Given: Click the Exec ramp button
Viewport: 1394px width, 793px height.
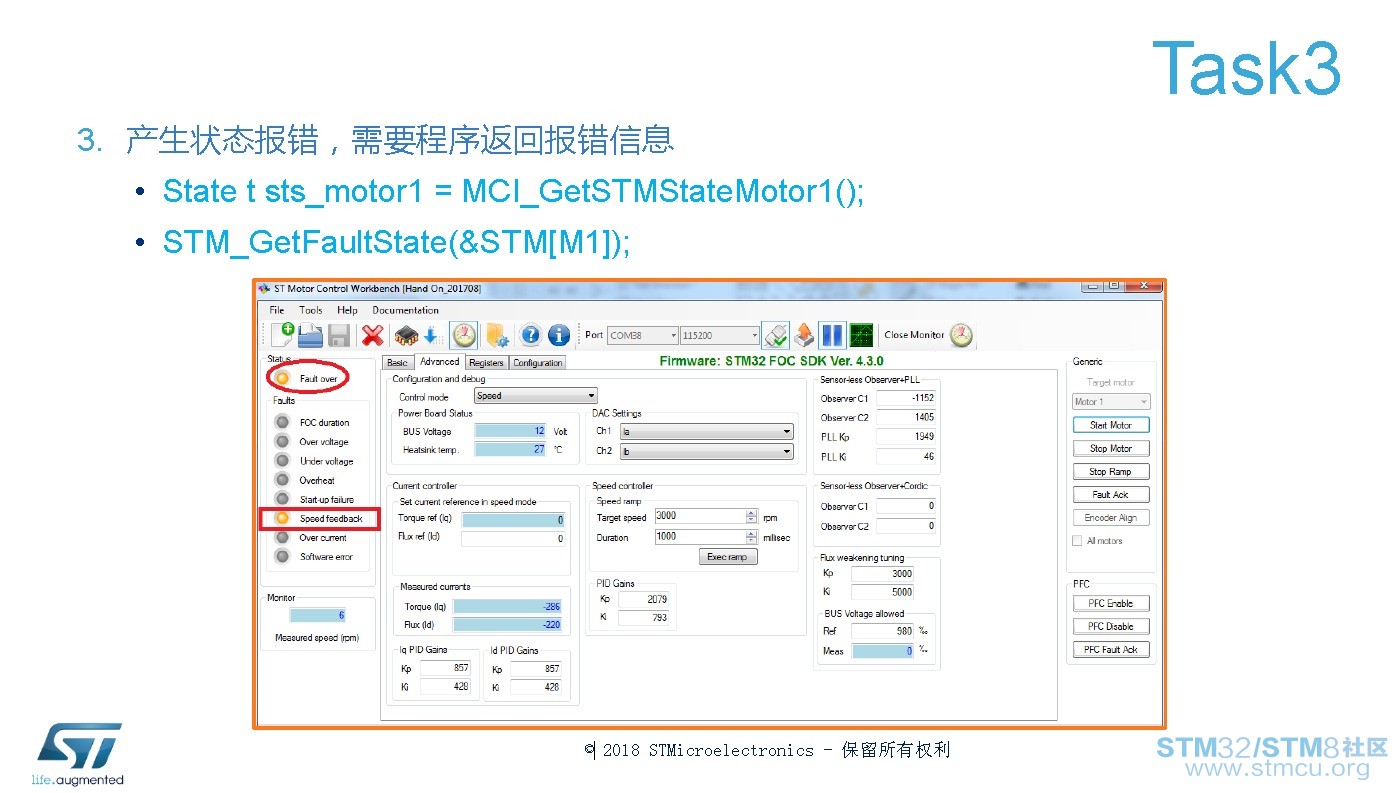Looking at the screenshot, I should coord(727,557).
